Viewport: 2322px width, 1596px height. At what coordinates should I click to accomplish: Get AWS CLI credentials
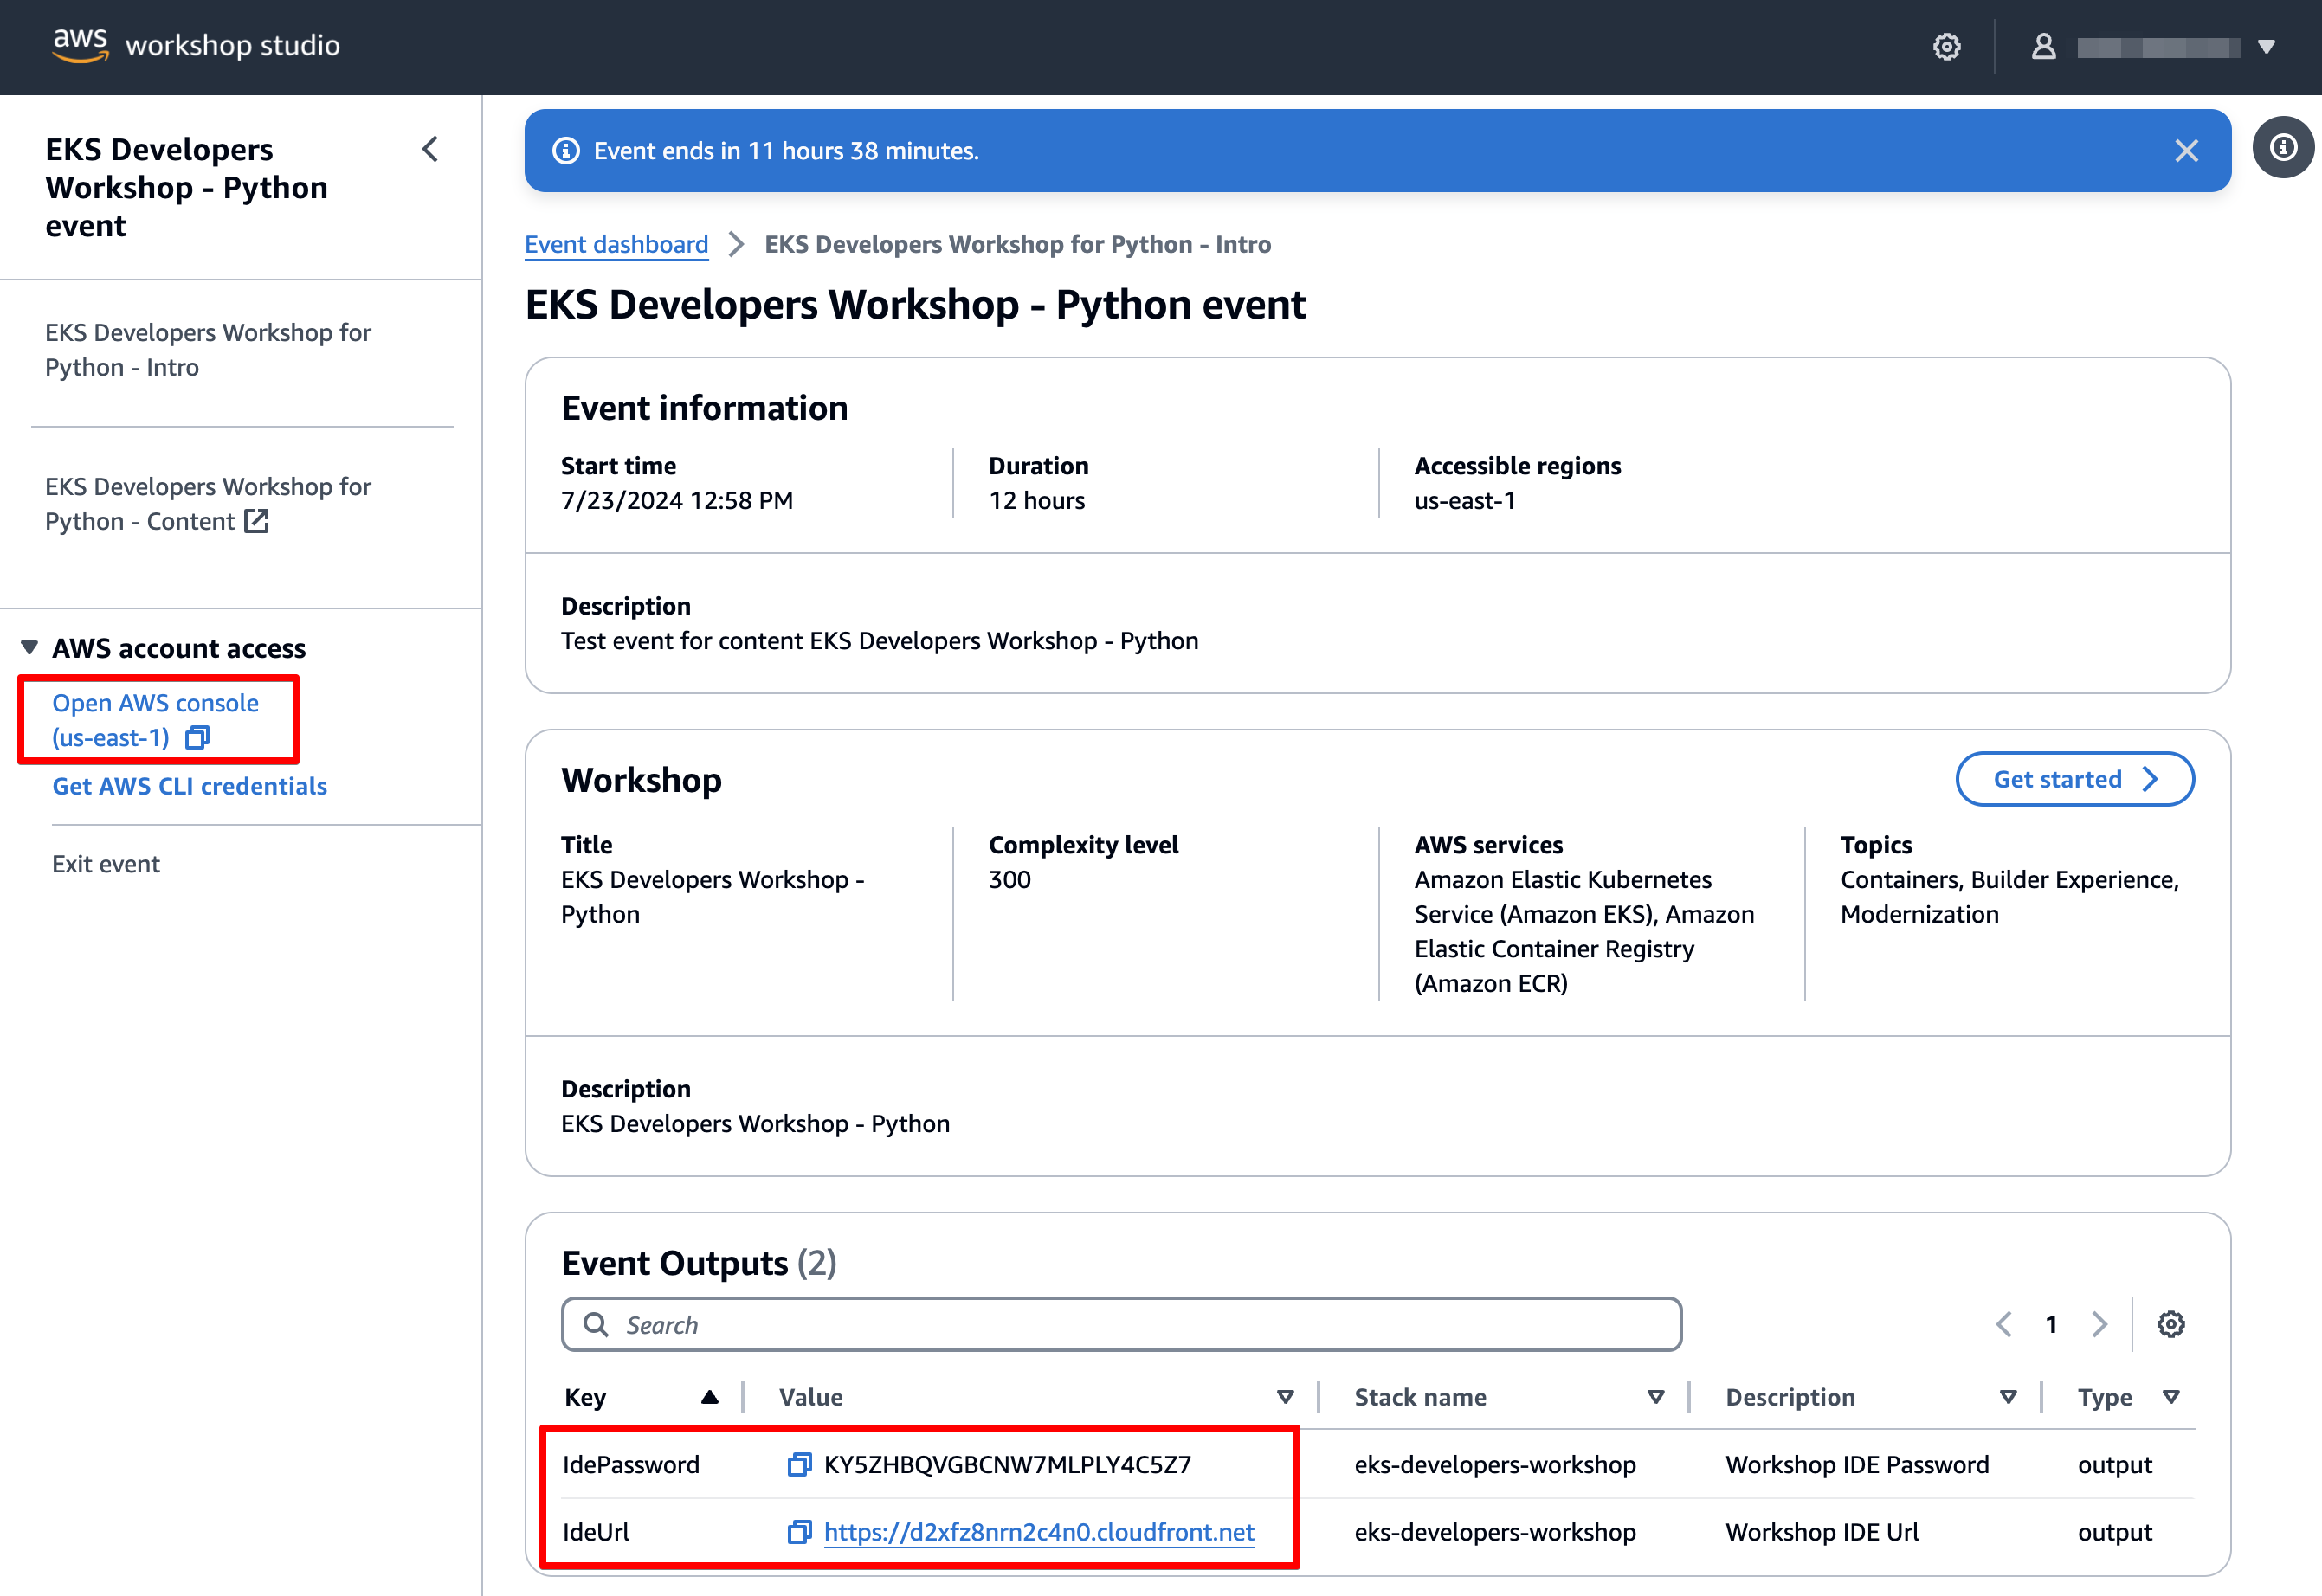click(x=189, y=786)
